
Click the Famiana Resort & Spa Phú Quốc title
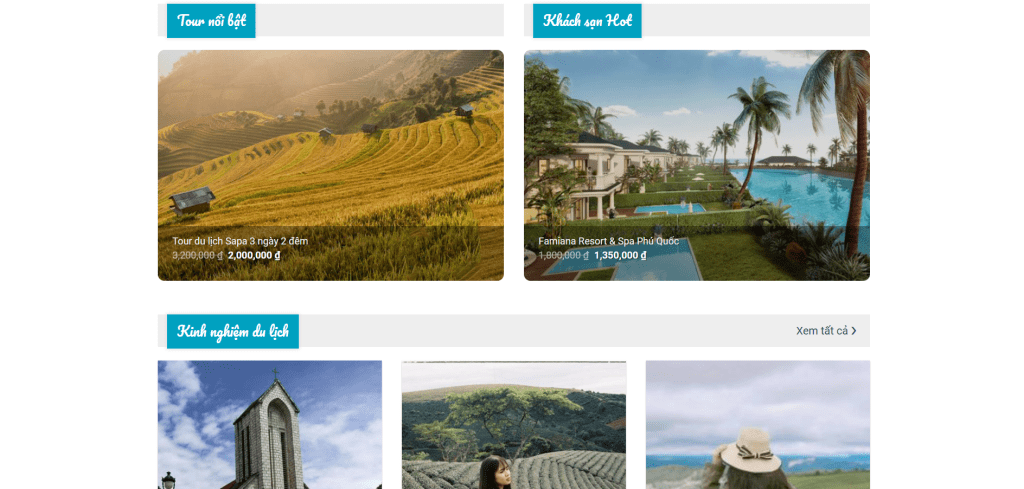tap(609, 241)
